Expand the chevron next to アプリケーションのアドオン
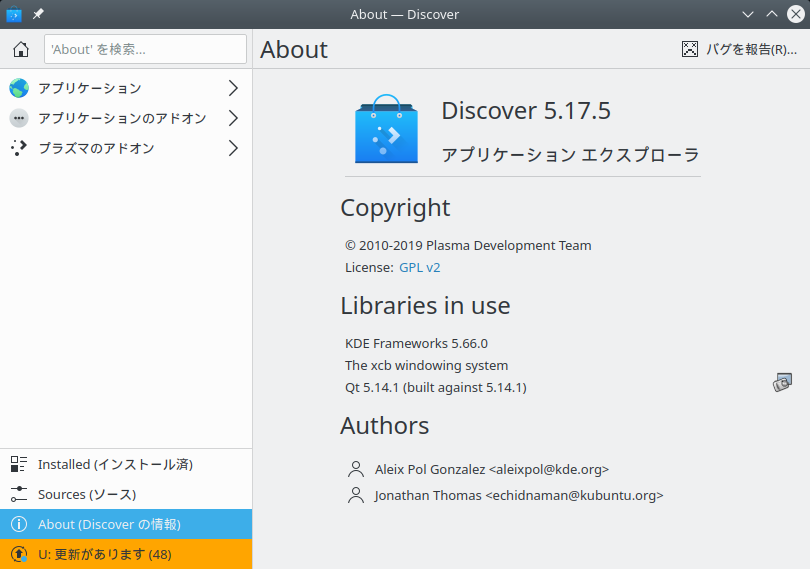 233,118
